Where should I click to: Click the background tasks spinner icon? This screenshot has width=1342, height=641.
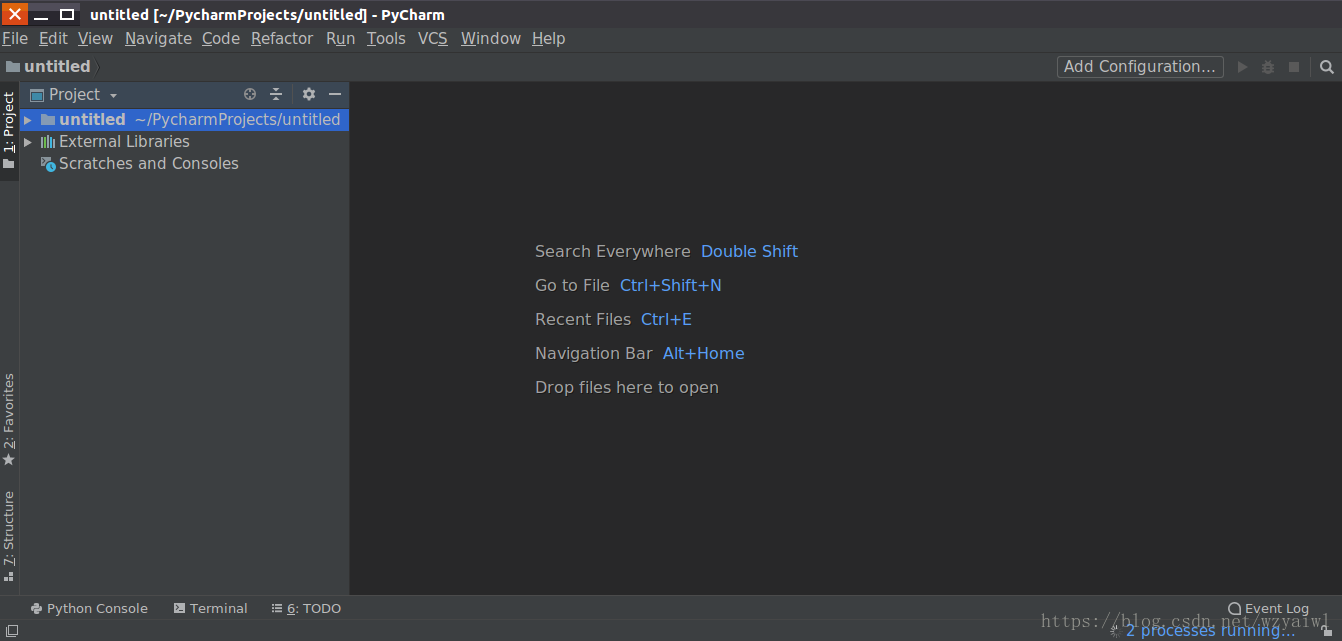[x=1115, y=631]
